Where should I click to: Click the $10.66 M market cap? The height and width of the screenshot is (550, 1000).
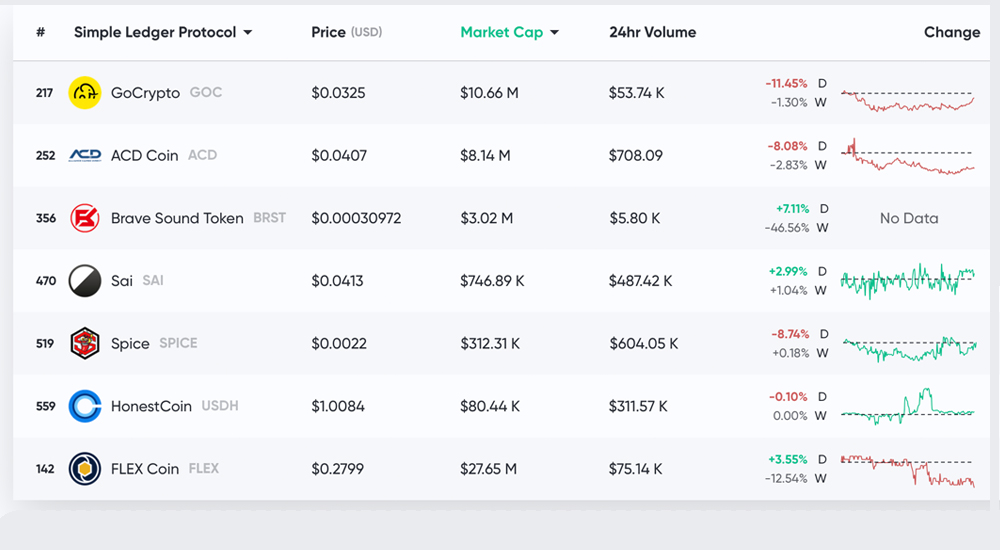tap(489, 93)
